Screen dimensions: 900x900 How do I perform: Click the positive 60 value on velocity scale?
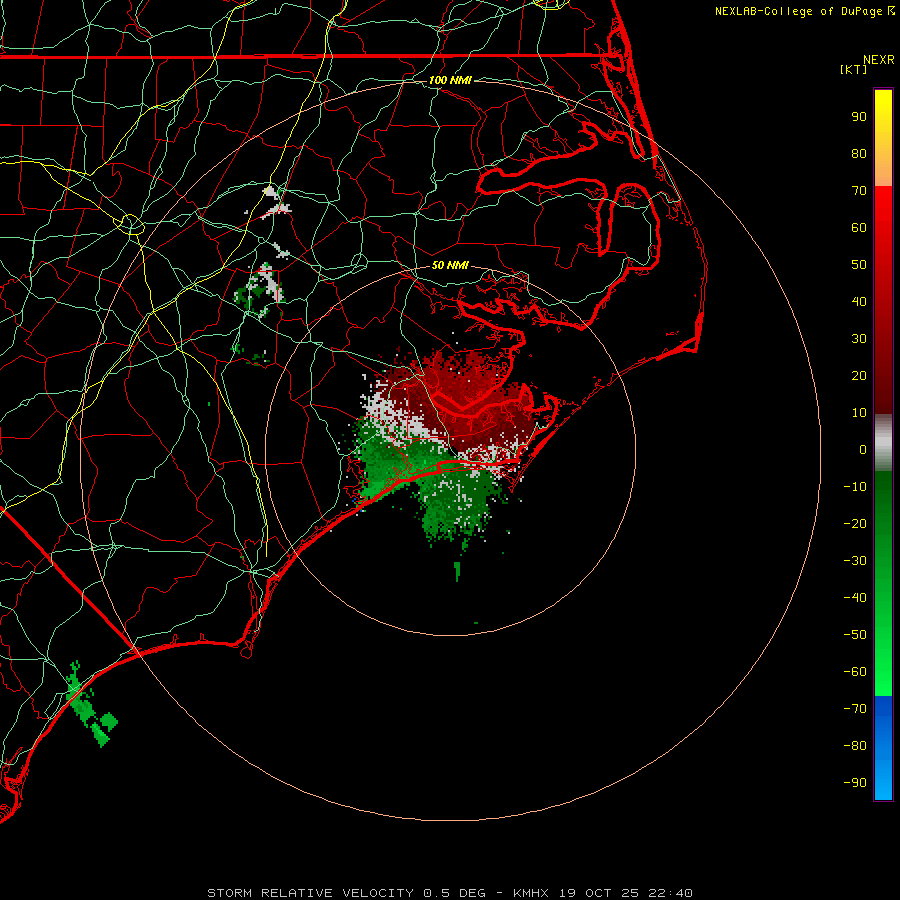coord(859,227)
